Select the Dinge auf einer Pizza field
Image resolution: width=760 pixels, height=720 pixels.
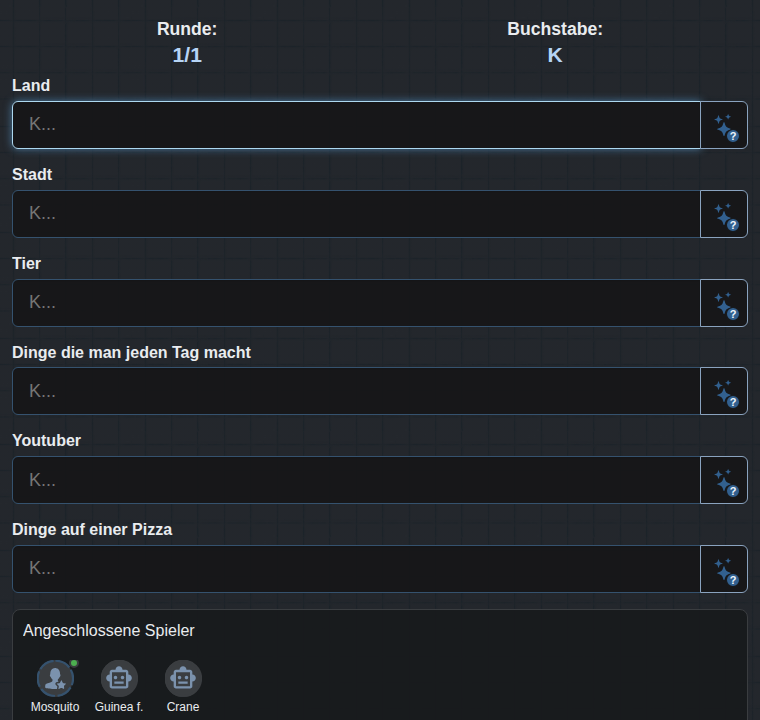pyautogui.click(x=356, y=569)
